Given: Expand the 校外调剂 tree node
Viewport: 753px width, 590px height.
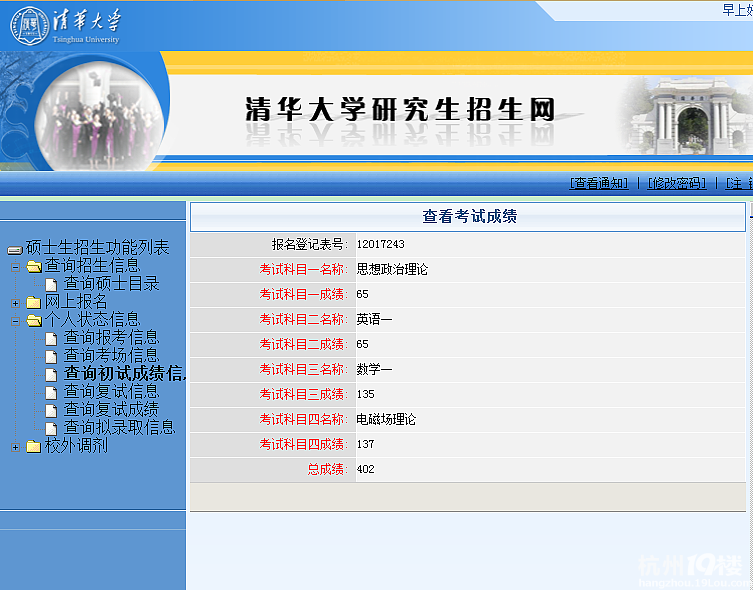Looking at the screenshot, I should [x=15, y=447].
